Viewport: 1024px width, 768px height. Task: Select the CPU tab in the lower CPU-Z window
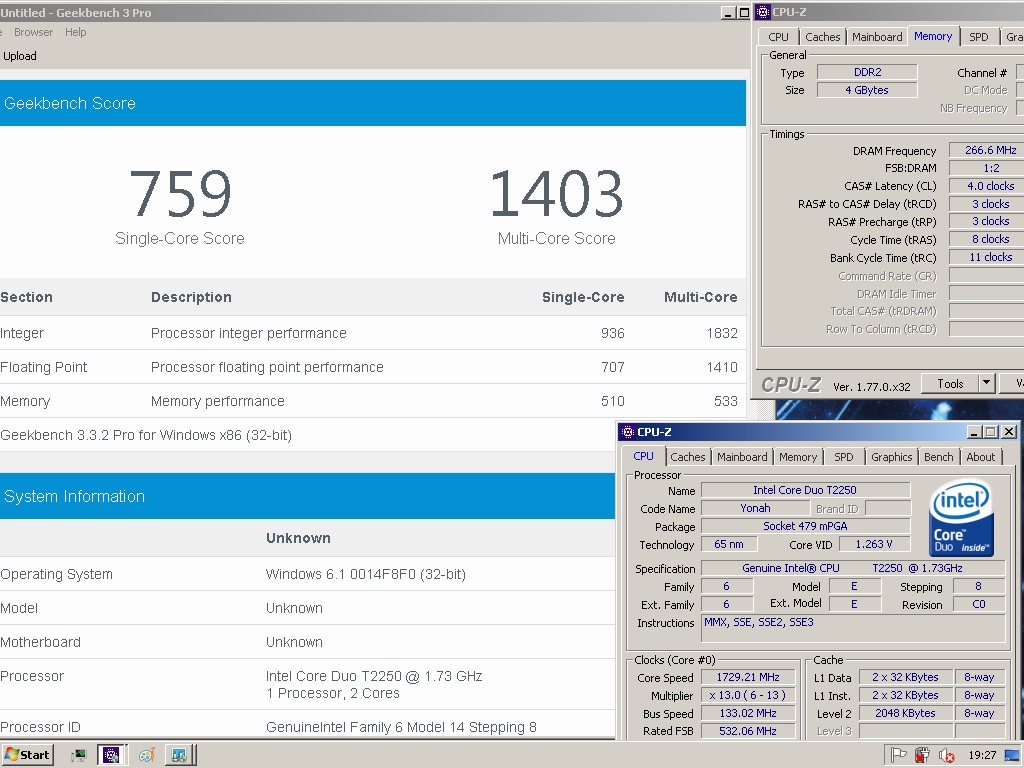643,456
